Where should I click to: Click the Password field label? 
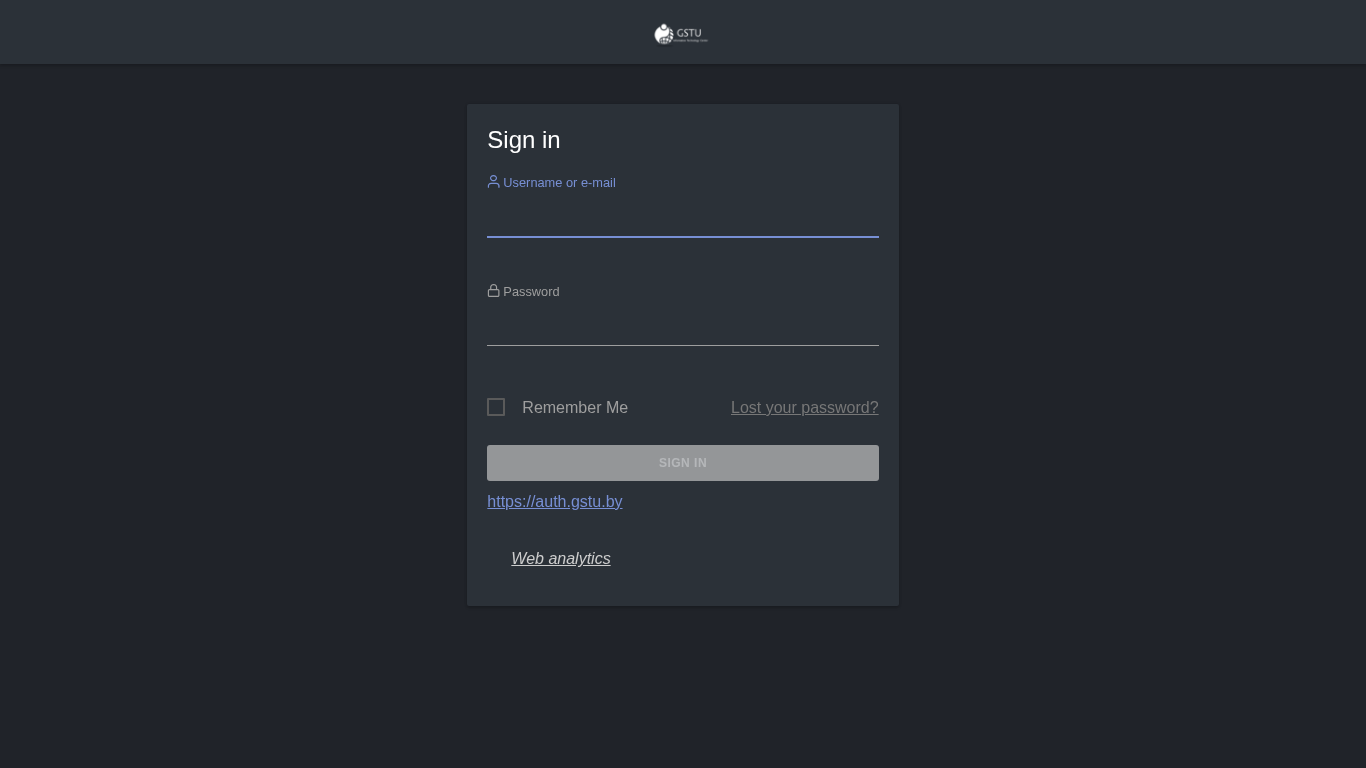pos(531,292)
